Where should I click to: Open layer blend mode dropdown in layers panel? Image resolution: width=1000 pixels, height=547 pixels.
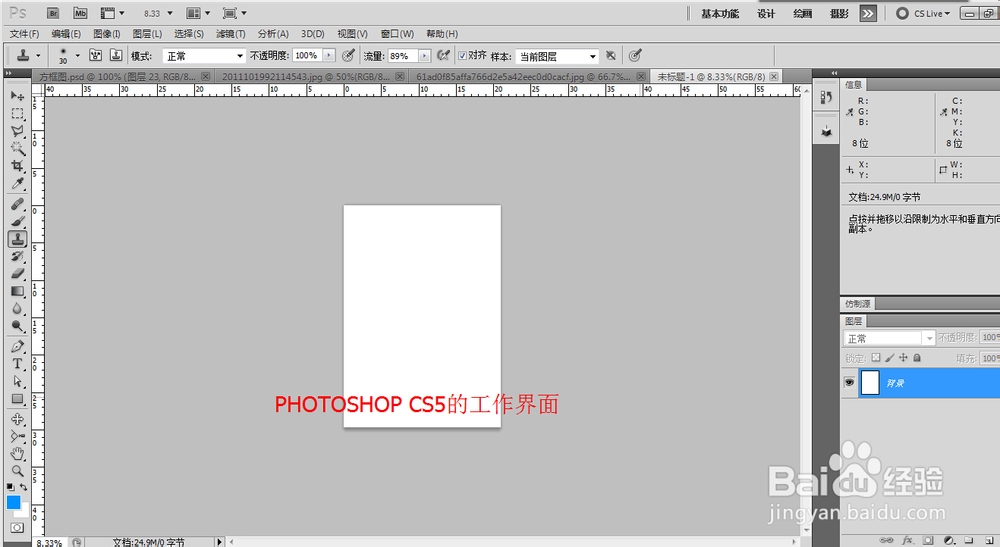click(x=889, y=338)
